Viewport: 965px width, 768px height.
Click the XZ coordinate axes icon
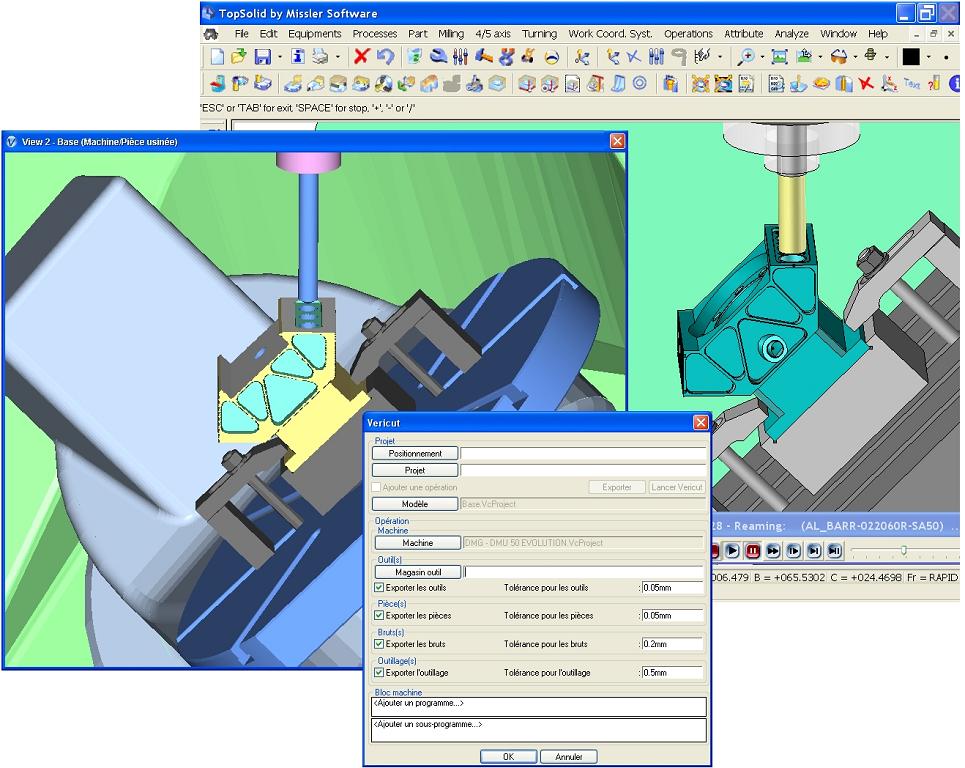pos(889,83)
